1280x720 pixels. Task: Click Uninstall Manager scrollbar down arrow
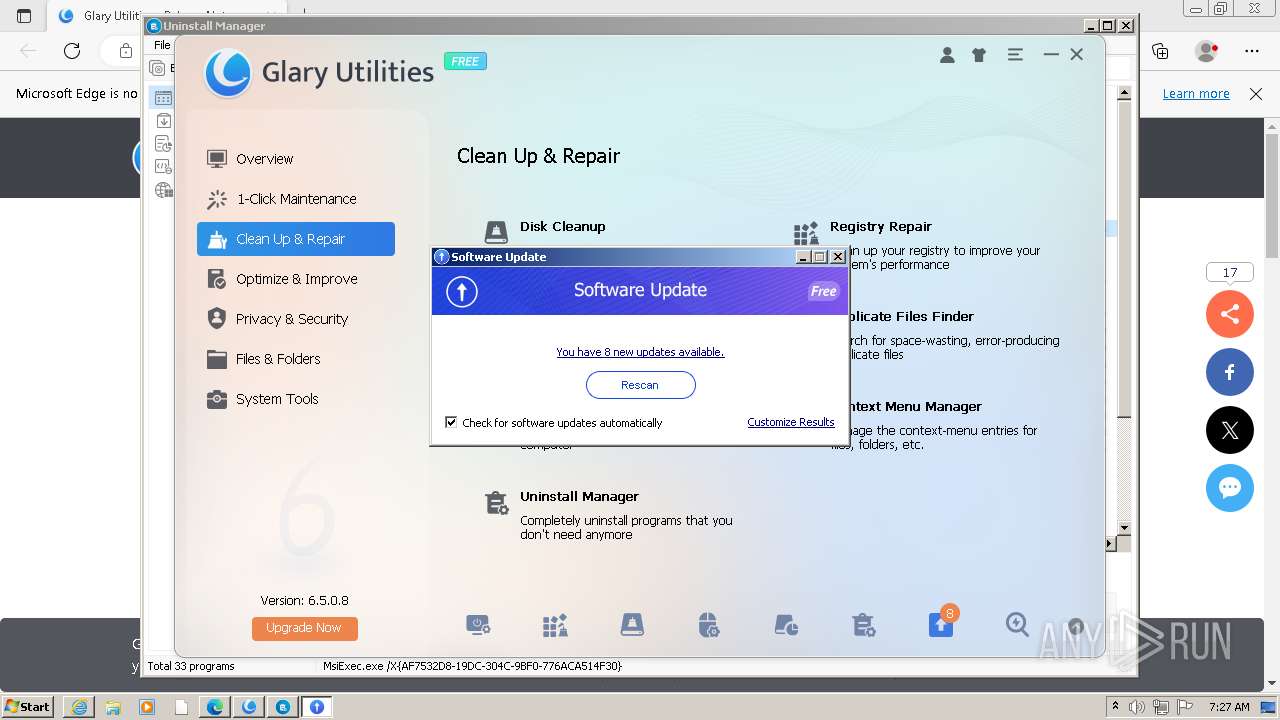tap(1124, 528)
